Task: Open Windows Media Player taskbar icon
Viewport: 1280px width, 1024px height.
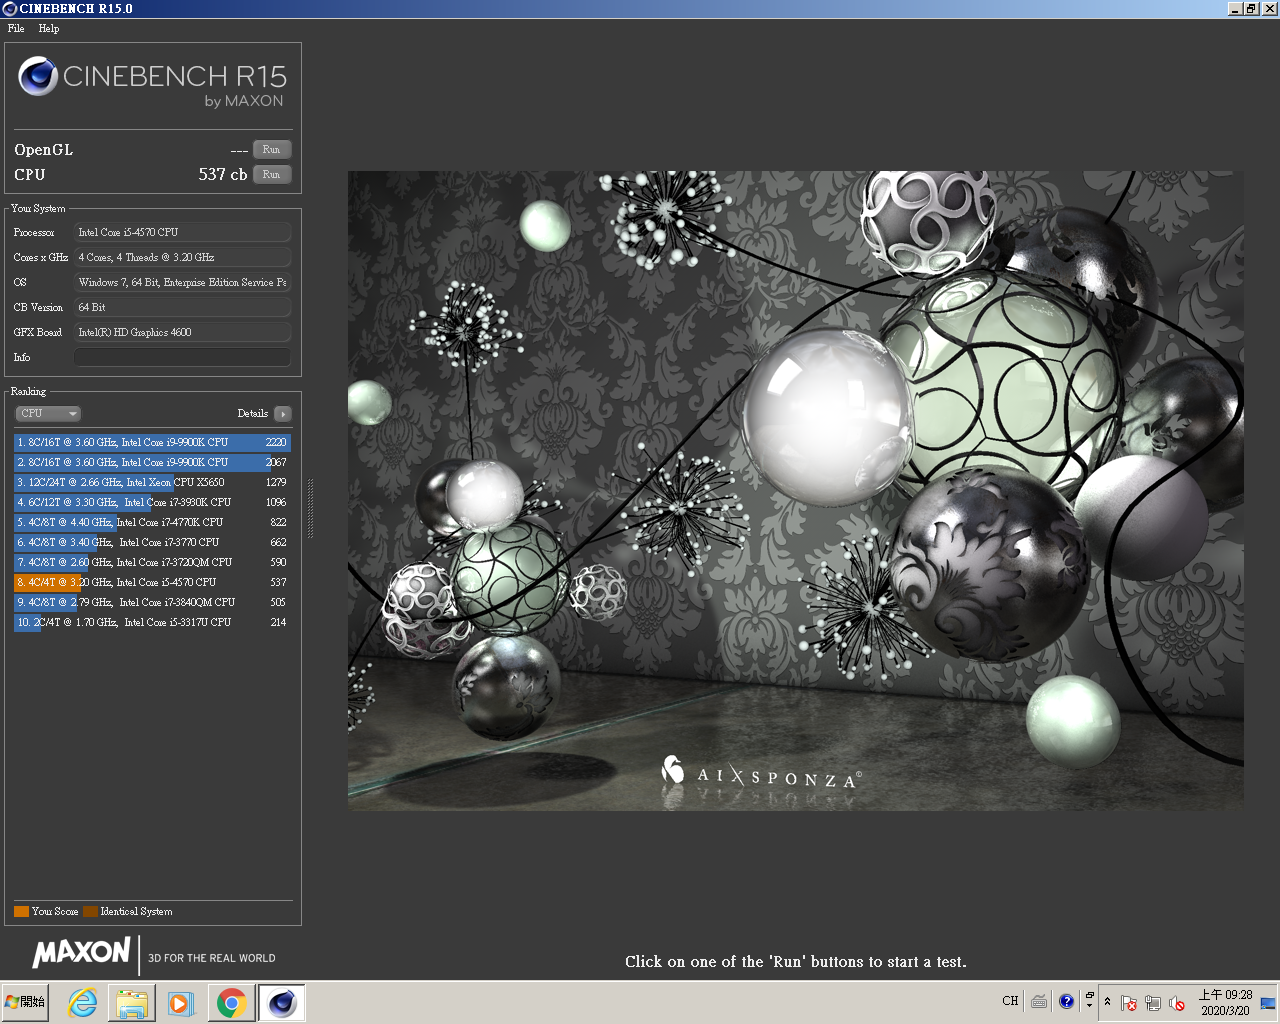Action: click(x=181, y=1002)
